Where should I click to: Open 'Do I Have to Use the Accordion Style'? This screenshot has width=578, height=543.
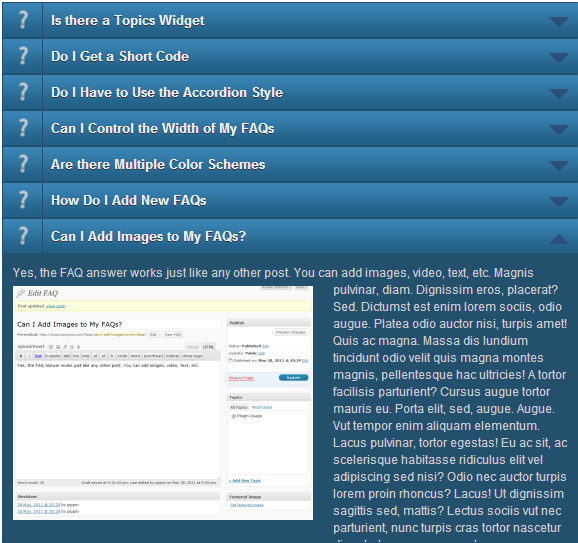[167, 93]
